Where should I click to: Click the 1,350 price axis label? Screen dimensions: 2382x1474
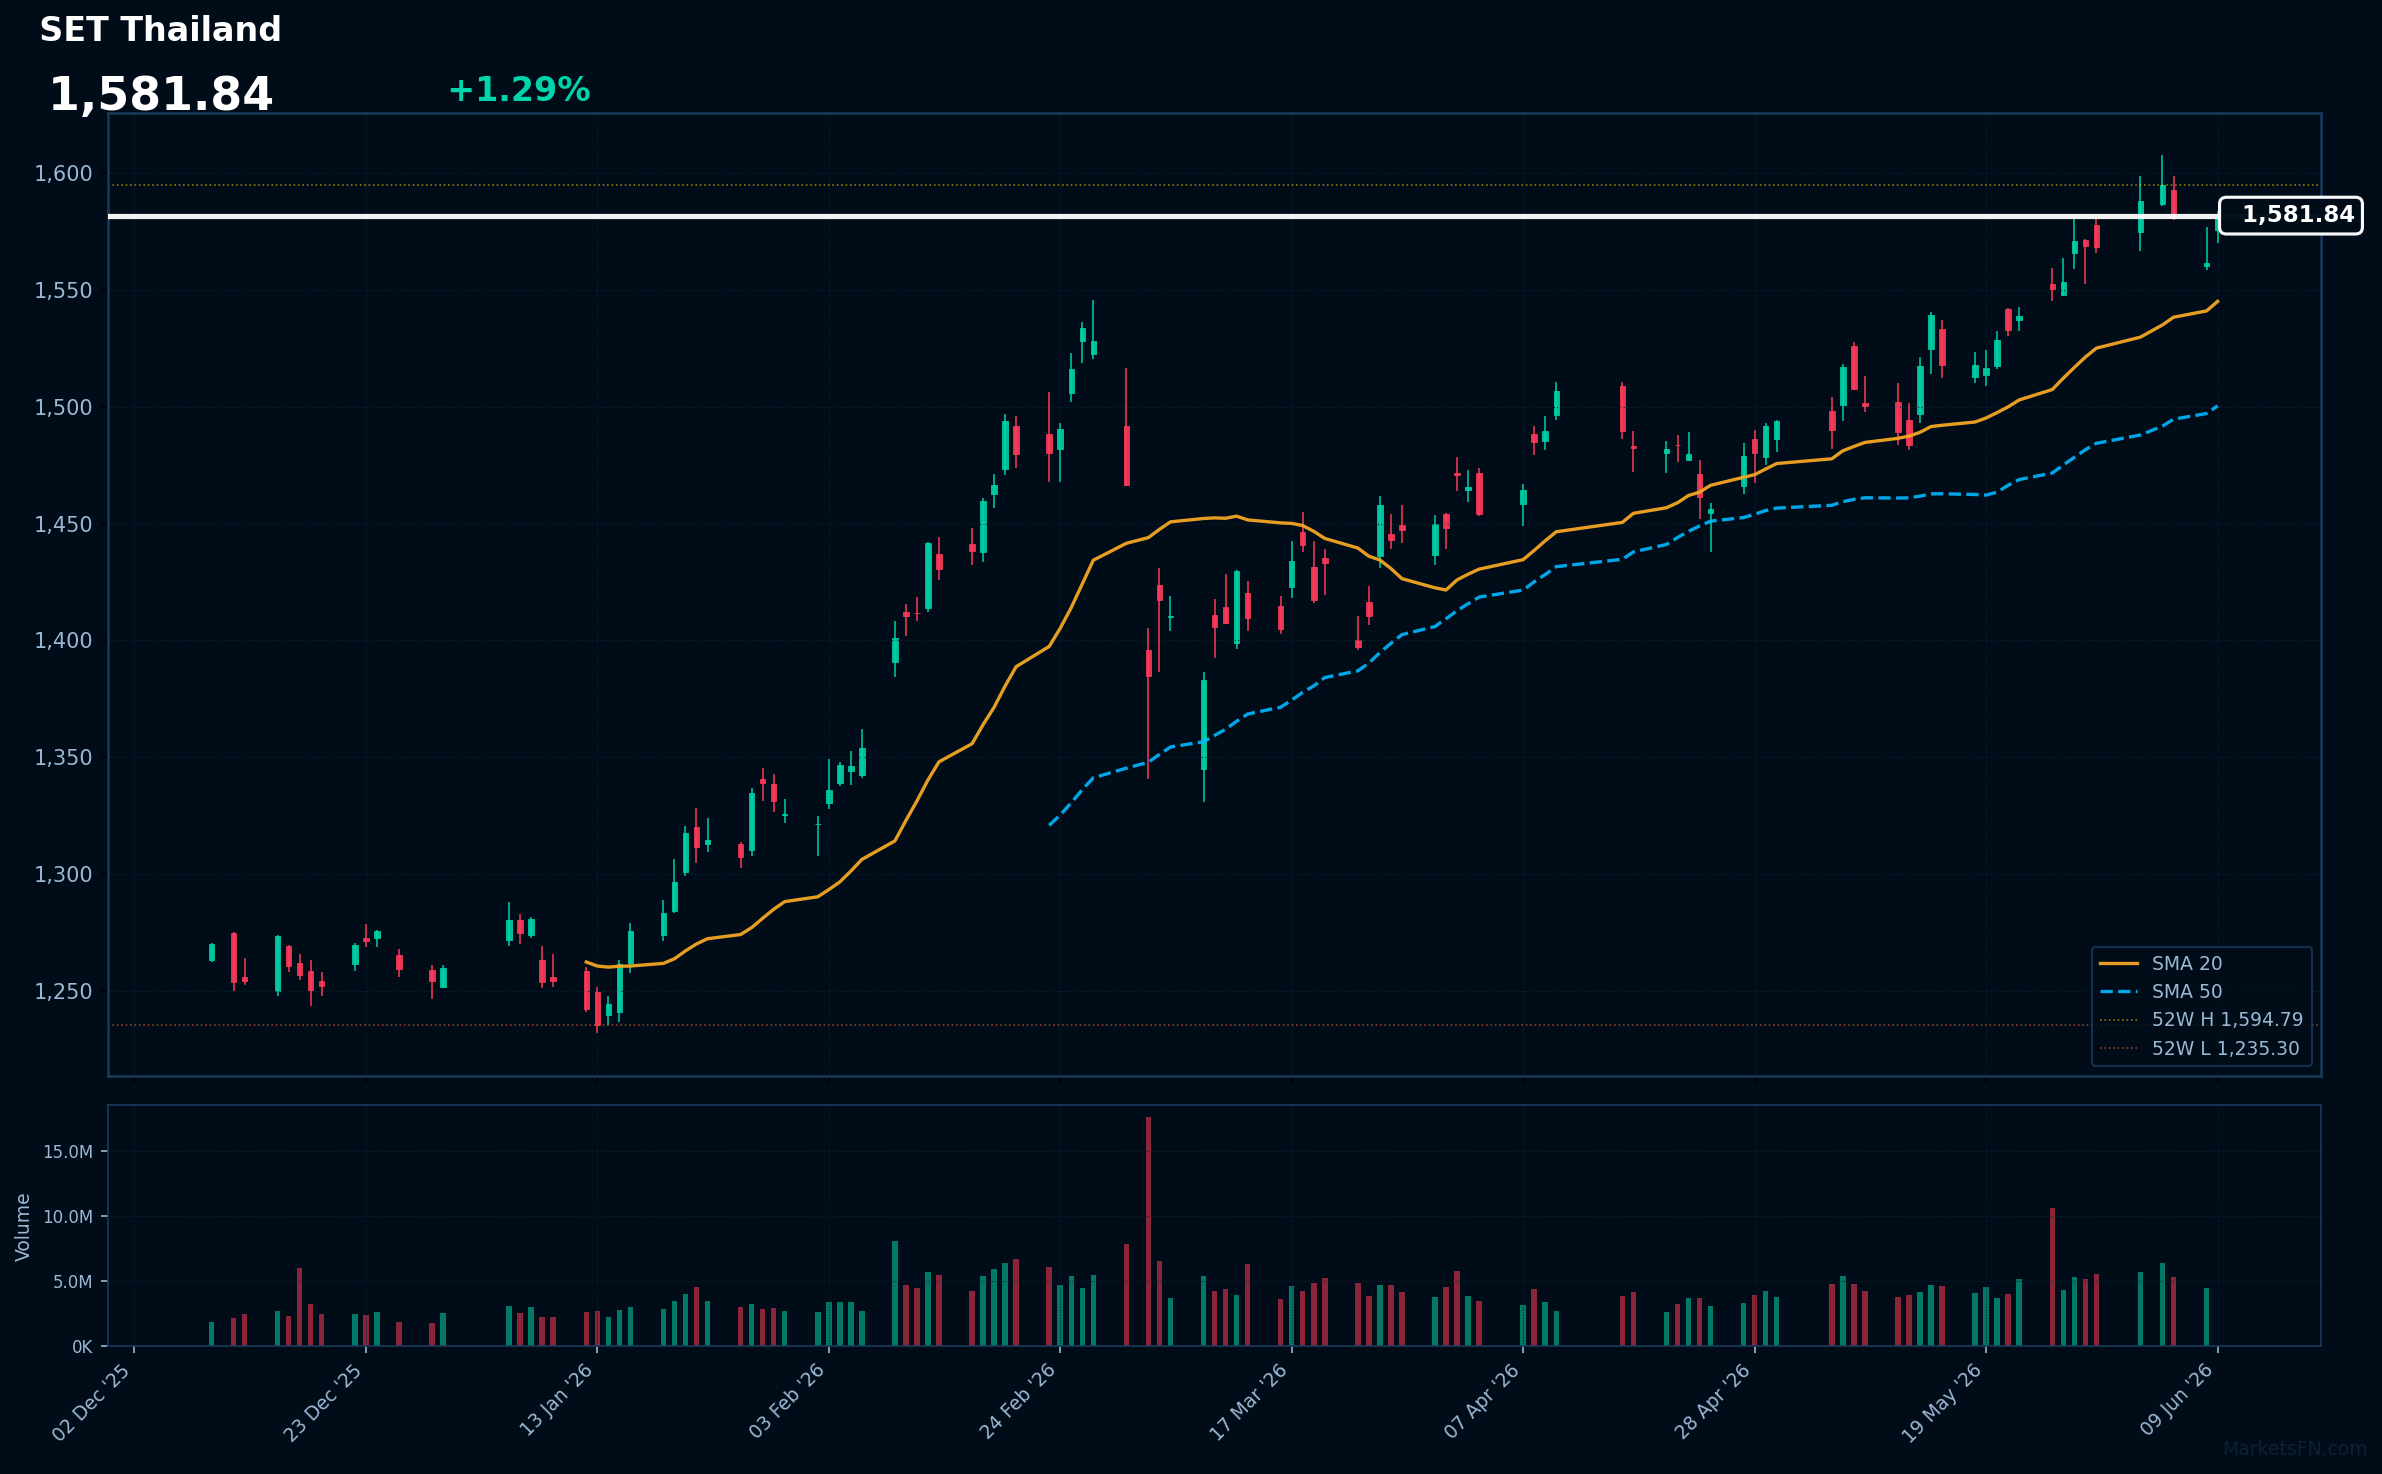[63, 758]
